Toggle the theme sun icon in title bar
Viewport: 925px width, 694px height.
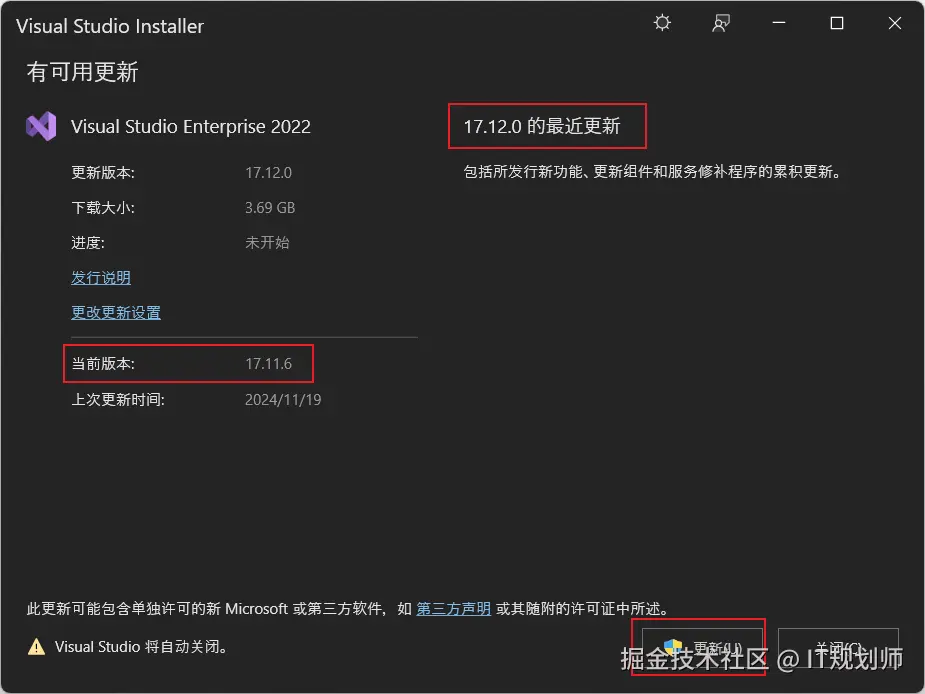[662, 23]
